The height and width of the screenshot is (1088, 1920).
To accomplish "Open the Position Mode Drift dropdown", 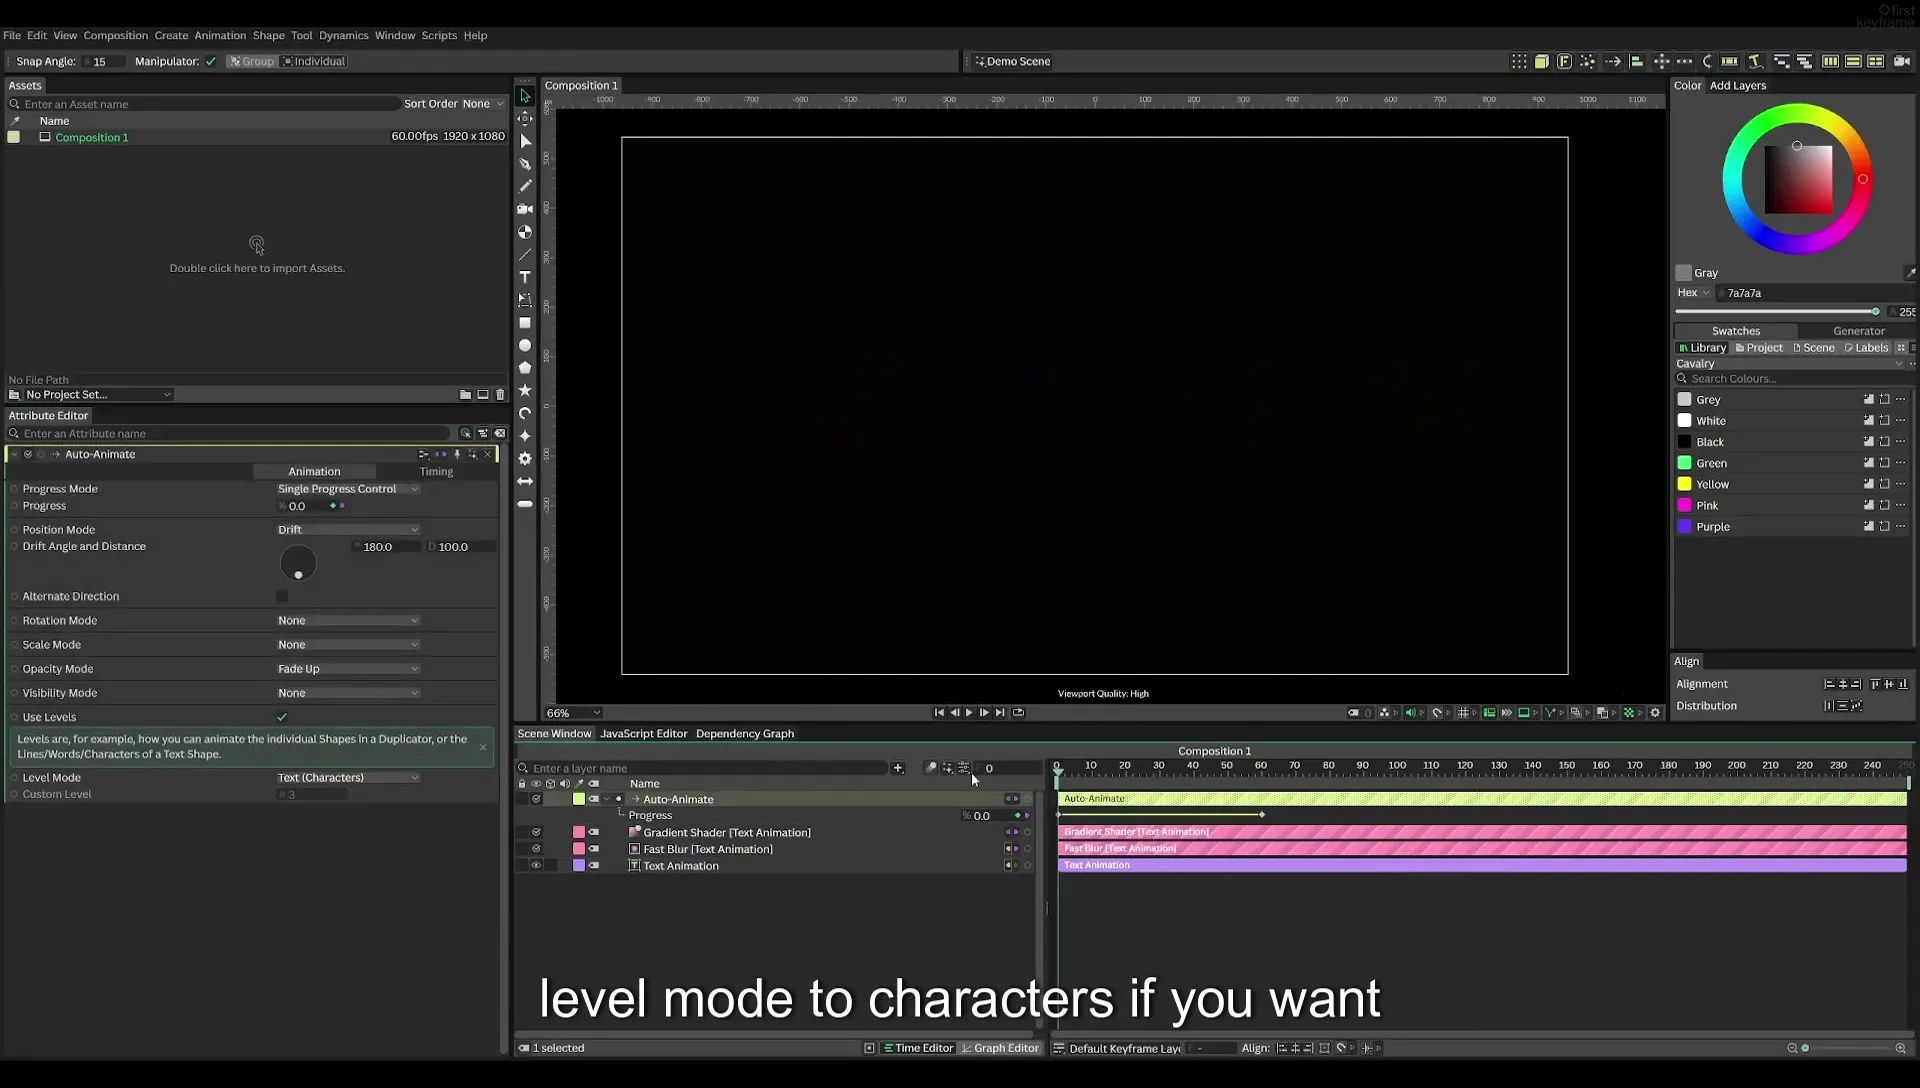I will (x=348, y=530).
